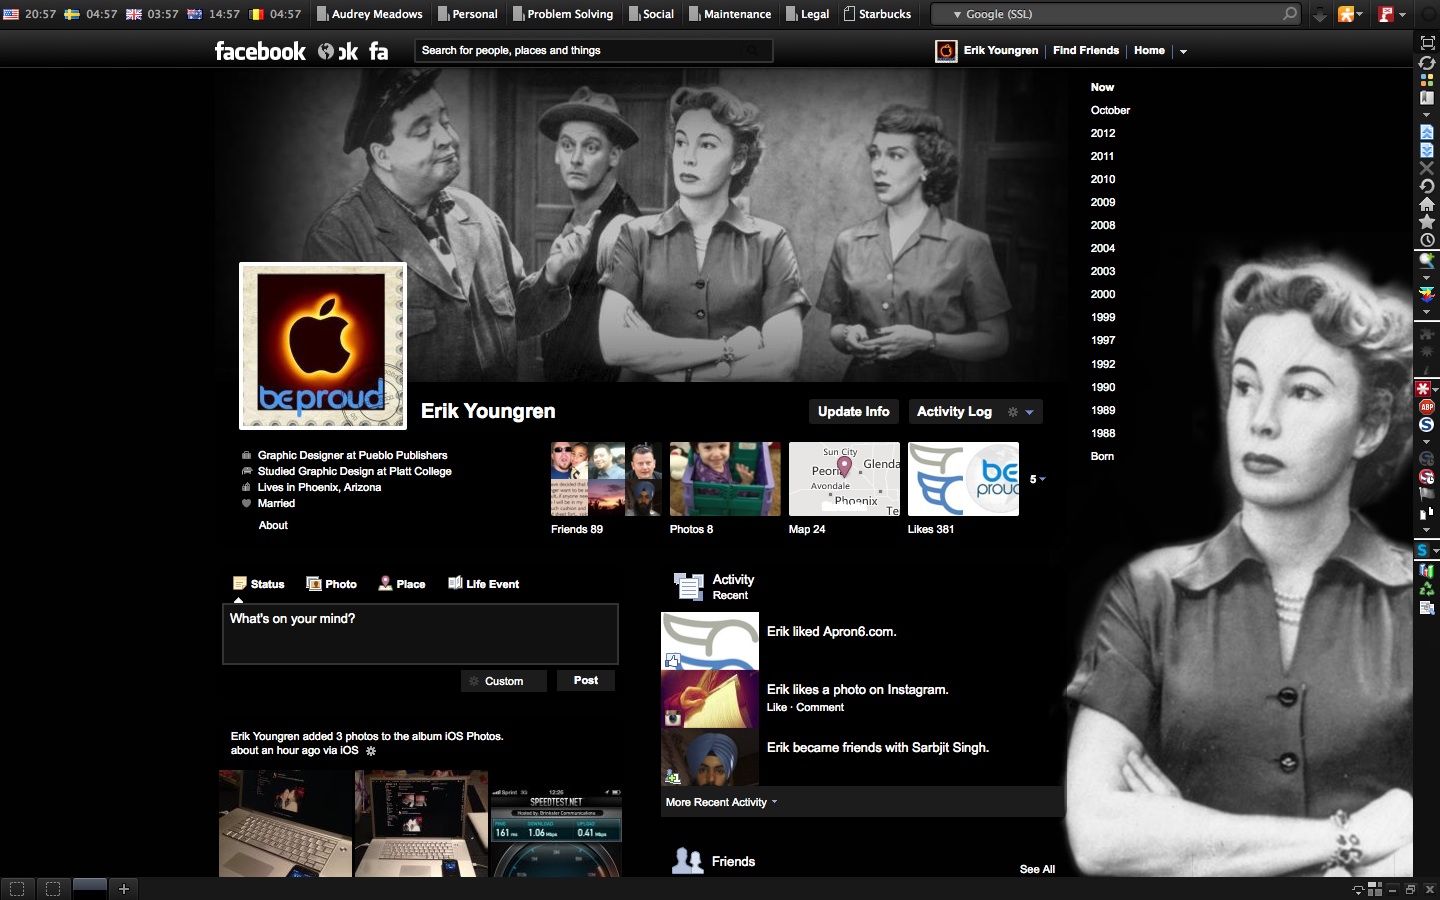Click in the 'What's on your mind?' box
This screenshot has height=900, width=1440.
(420, 634)
